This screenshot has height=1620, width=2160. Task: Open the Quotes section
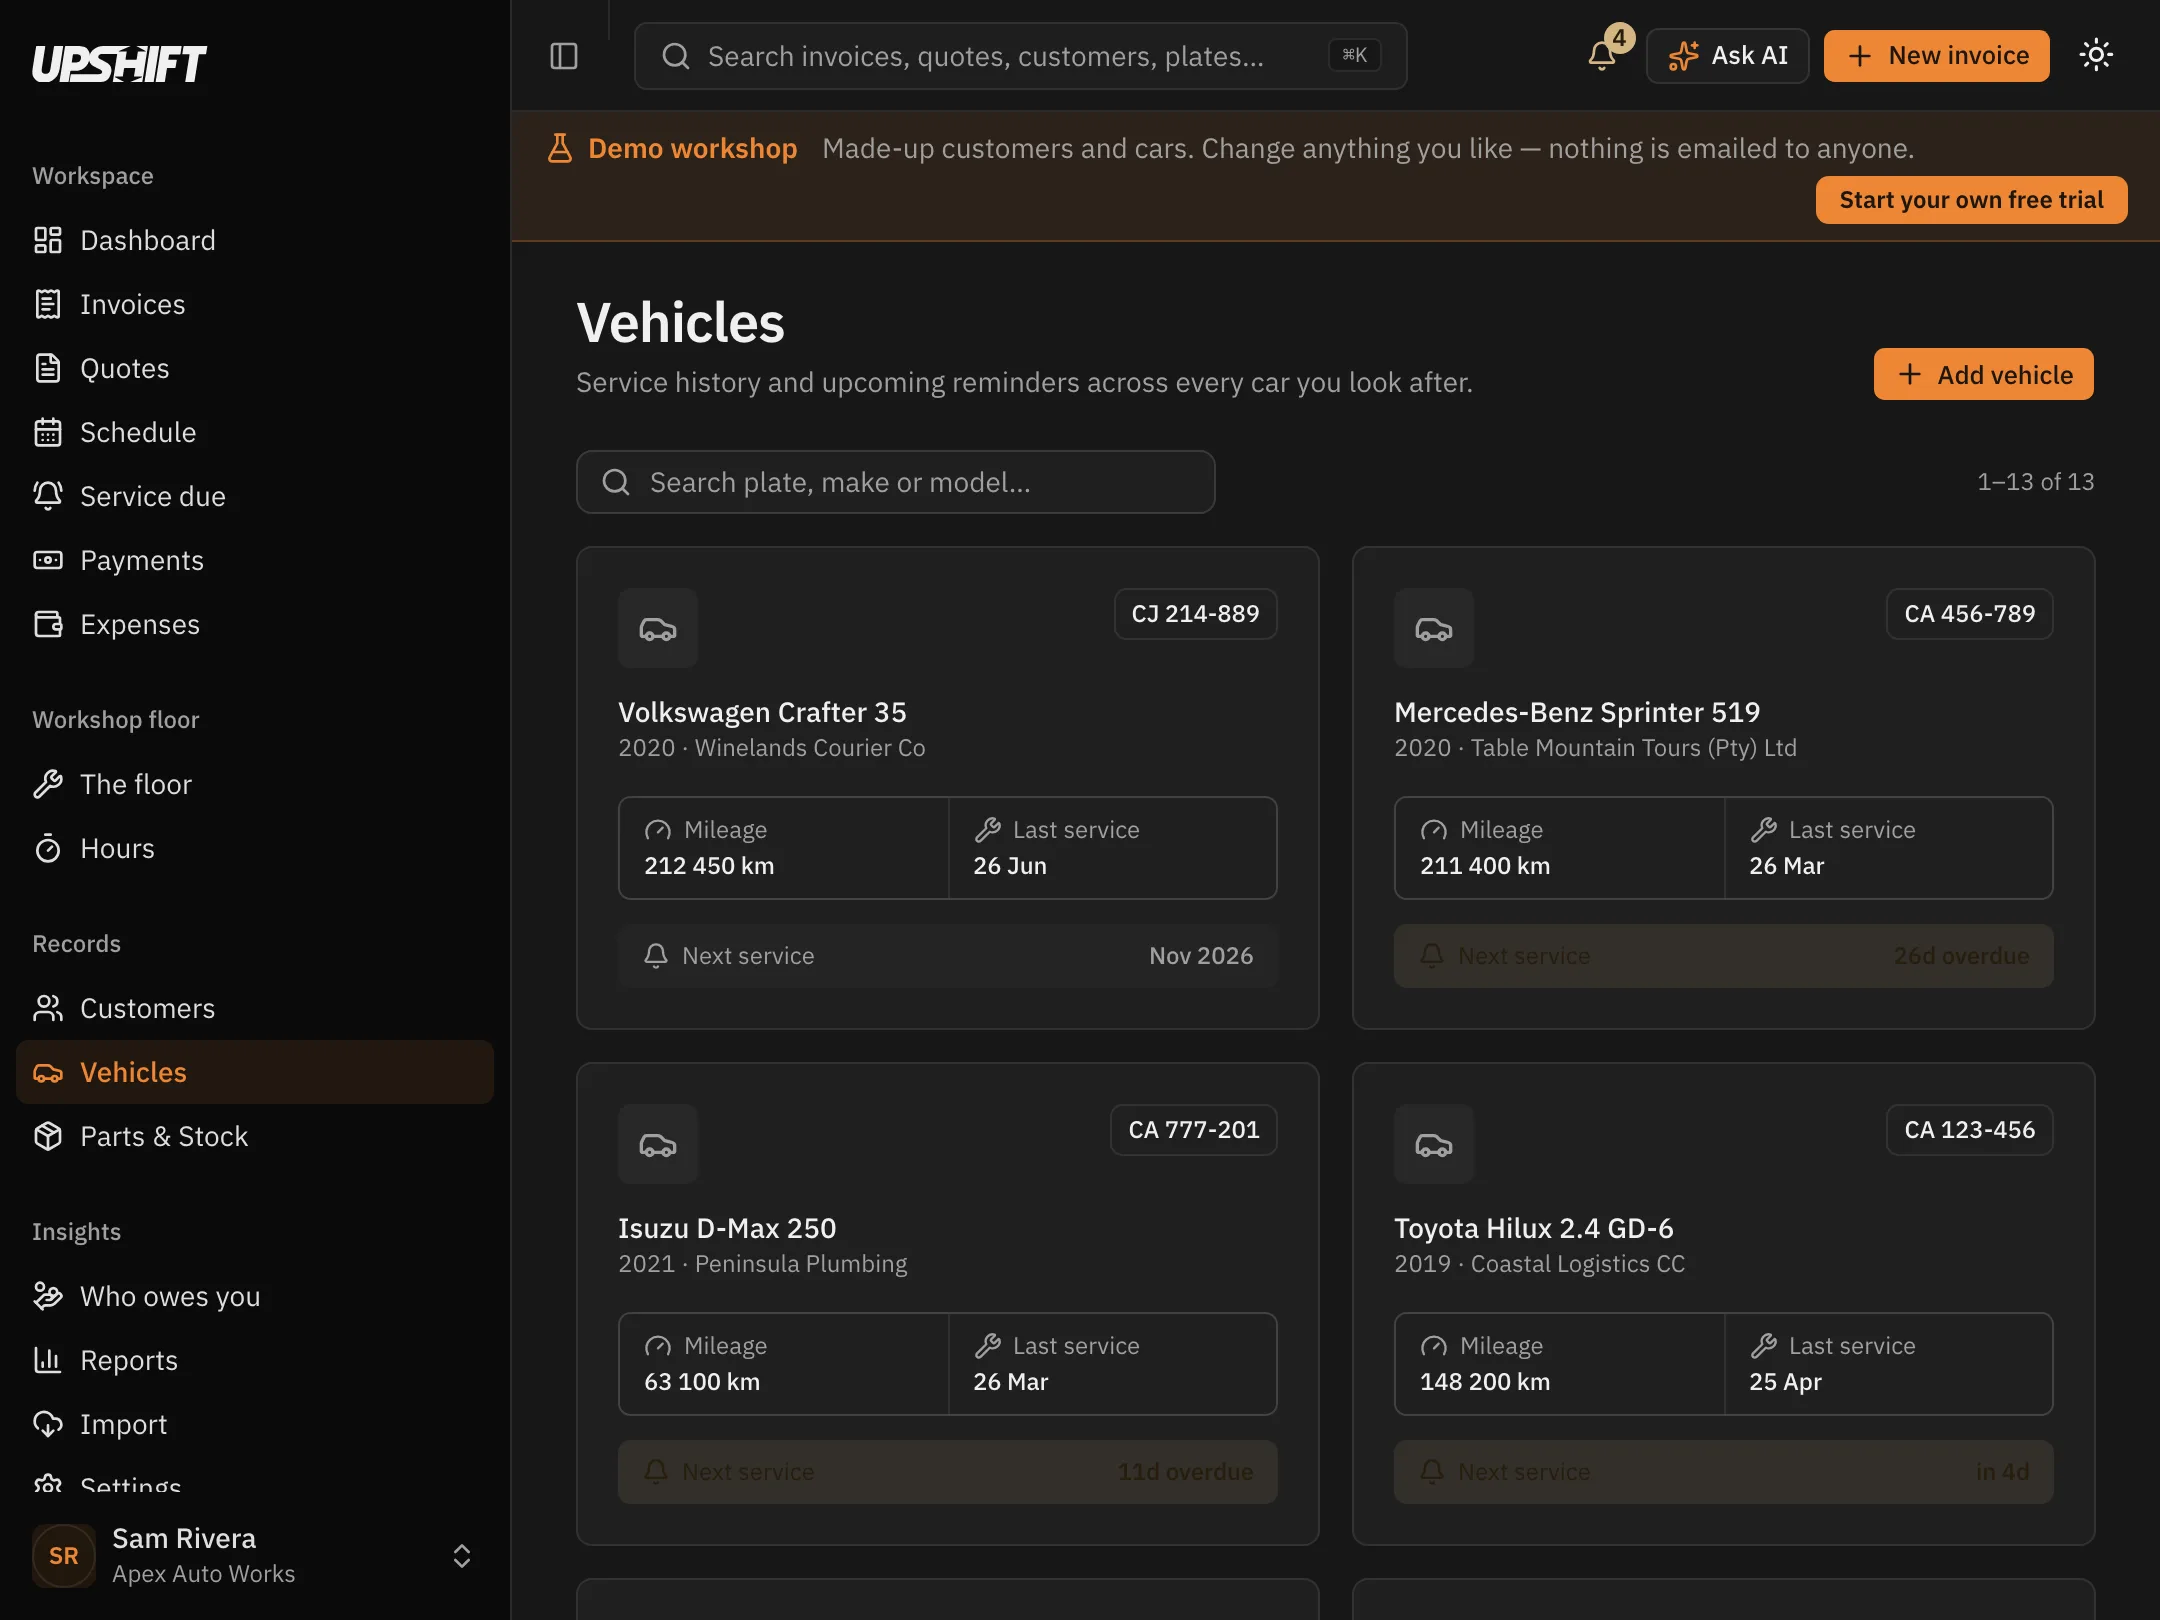(x=255, y=368)
